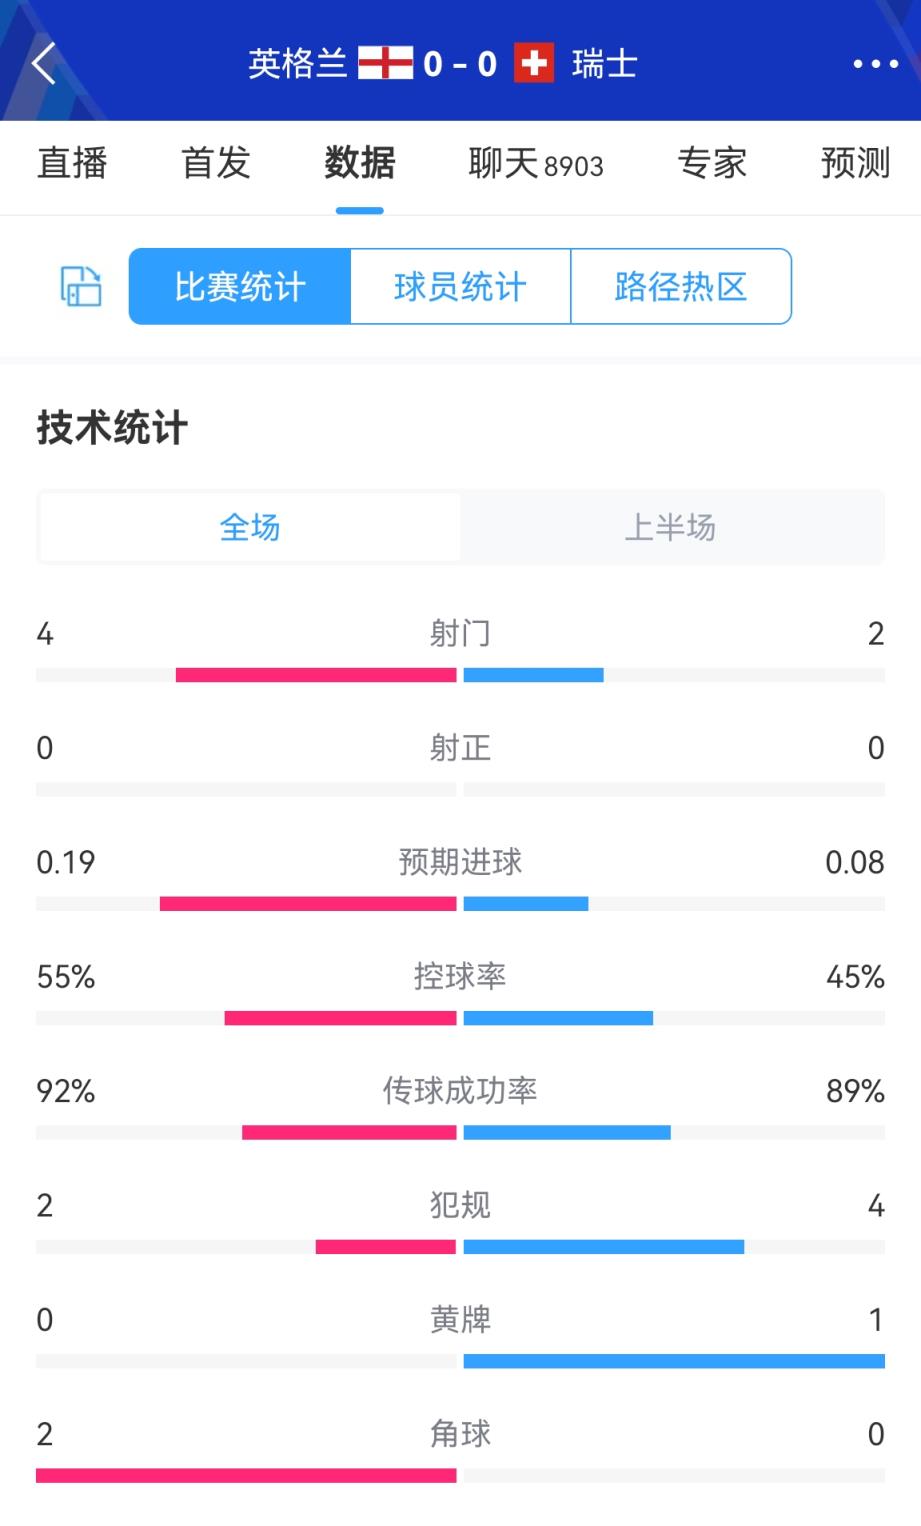Open the 聊天 chat tab

click(x=535, y=163)
